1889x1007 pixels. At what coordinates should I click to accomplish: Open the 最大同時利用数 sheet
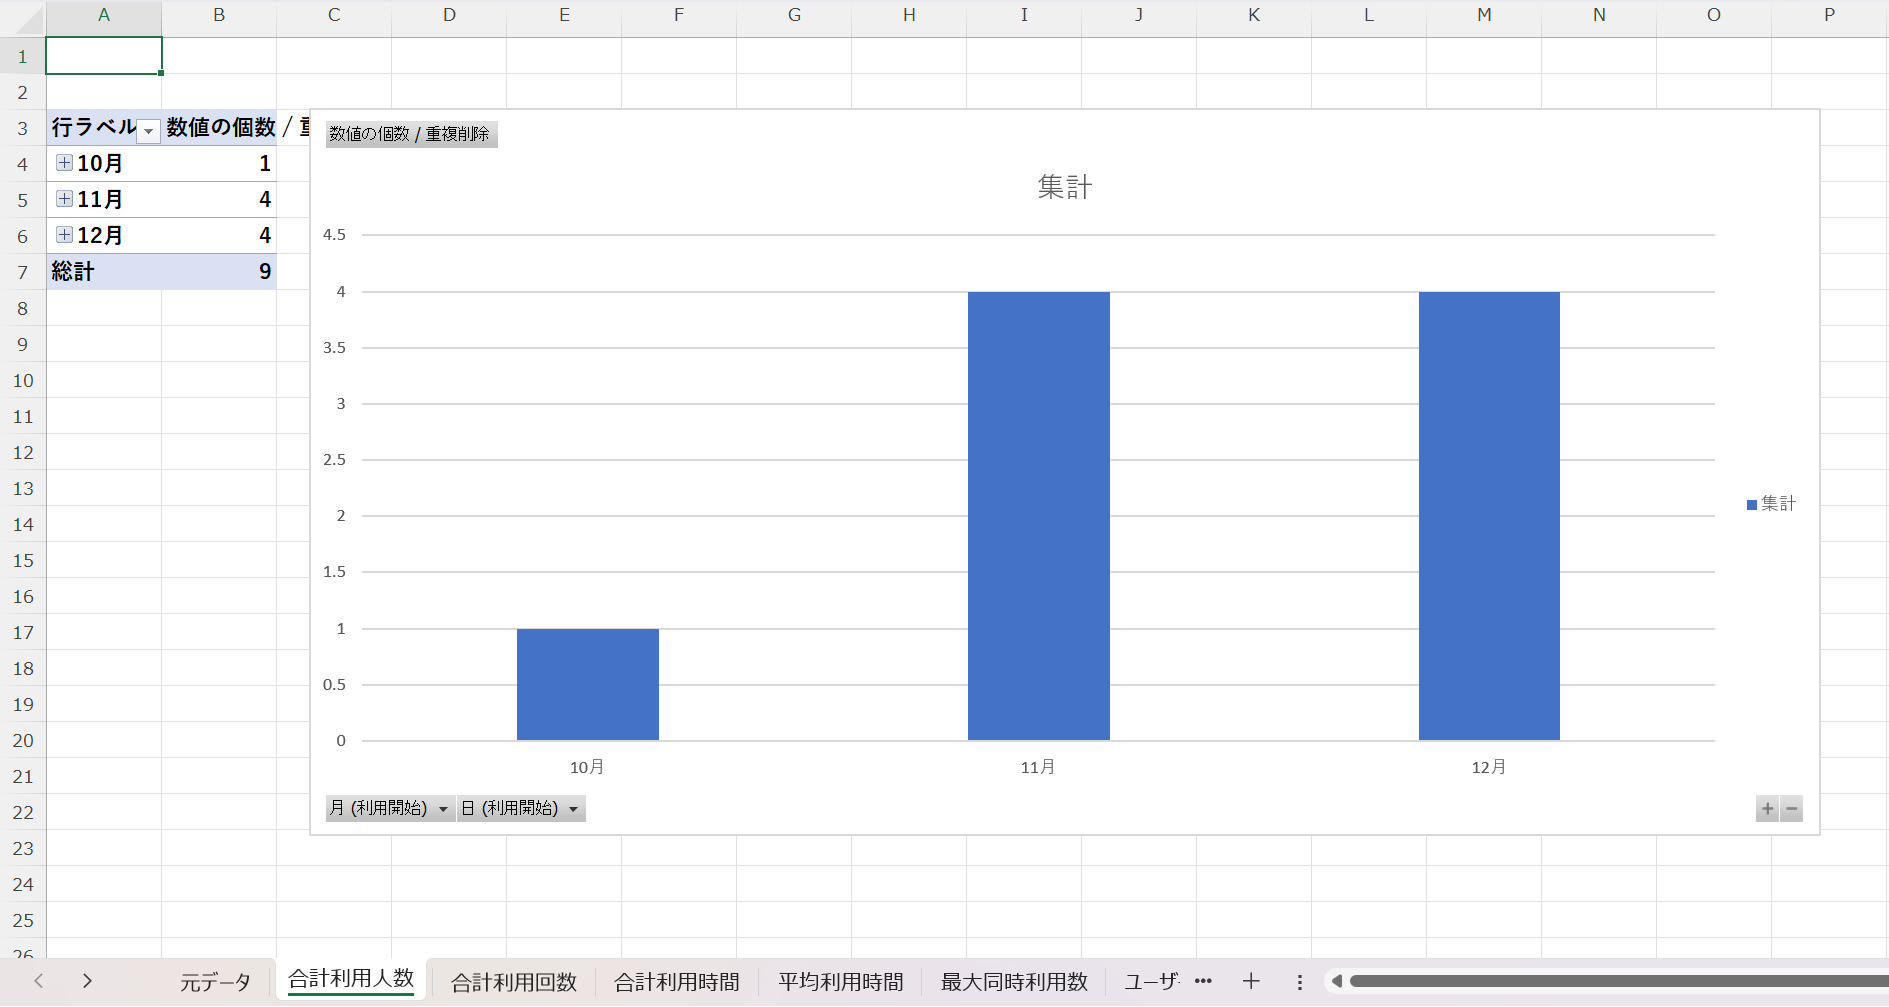[1013, 982]
